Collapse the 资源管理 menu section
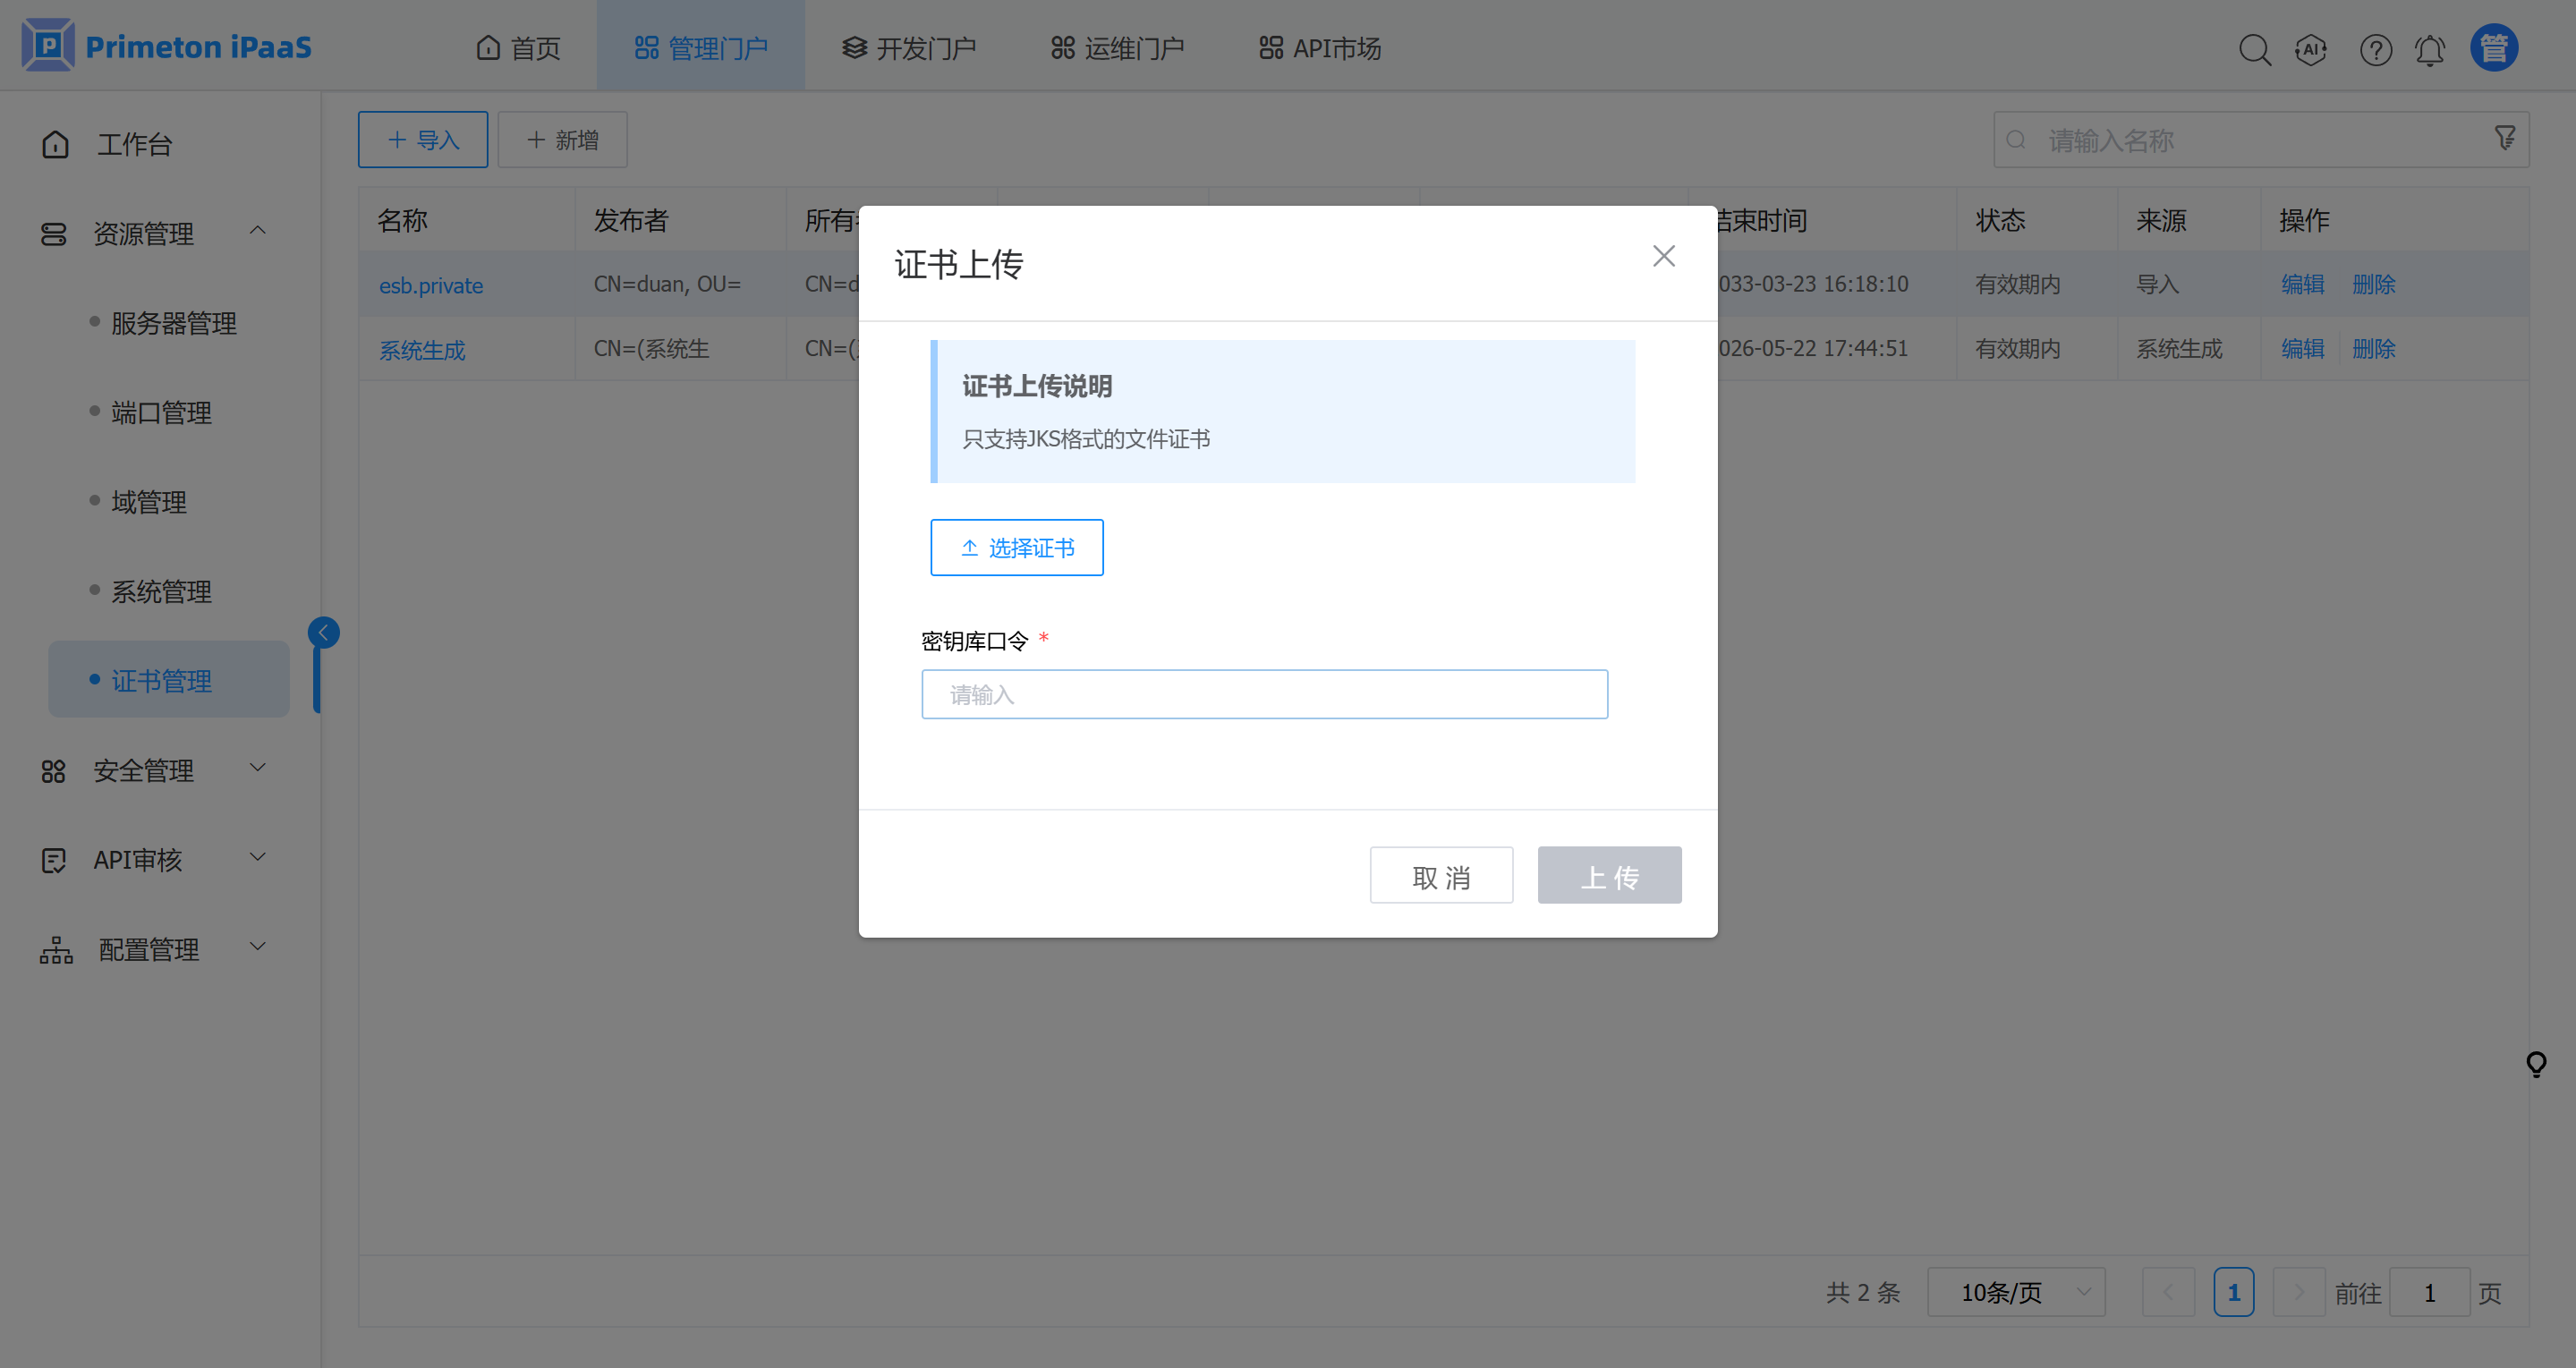2576x1368 pixels. (x=146, y=233)
